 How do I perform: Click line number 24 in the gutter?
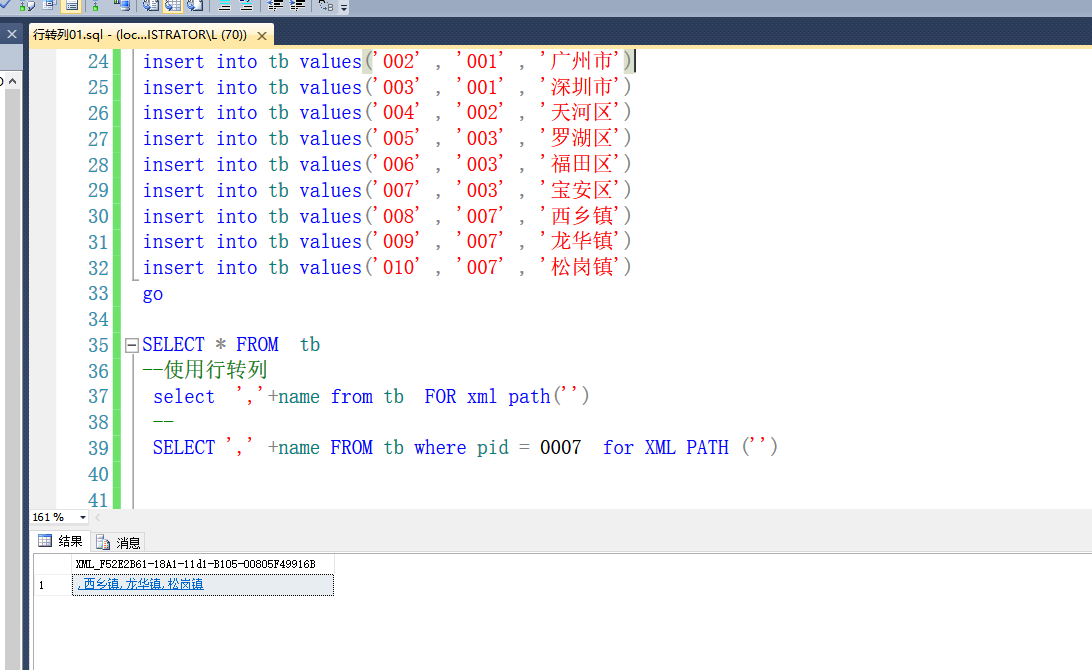(98, 62)
